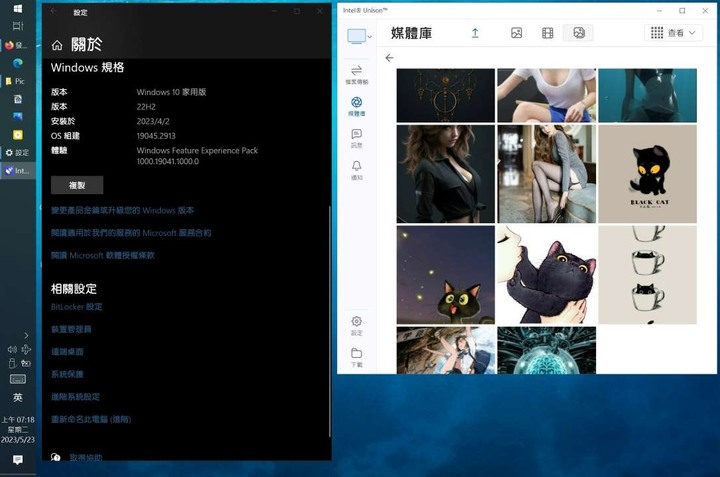Open 變更產品金鑰或升級您的 Windows 版本 link
This screenshot has width=720, height=477.
pyautogui.click(x=123, y=210)
